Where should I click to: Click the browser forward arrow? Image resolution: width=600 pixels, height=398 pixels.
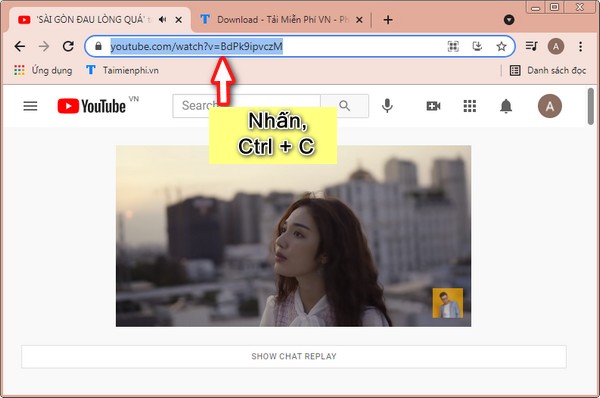click(44, 46)
